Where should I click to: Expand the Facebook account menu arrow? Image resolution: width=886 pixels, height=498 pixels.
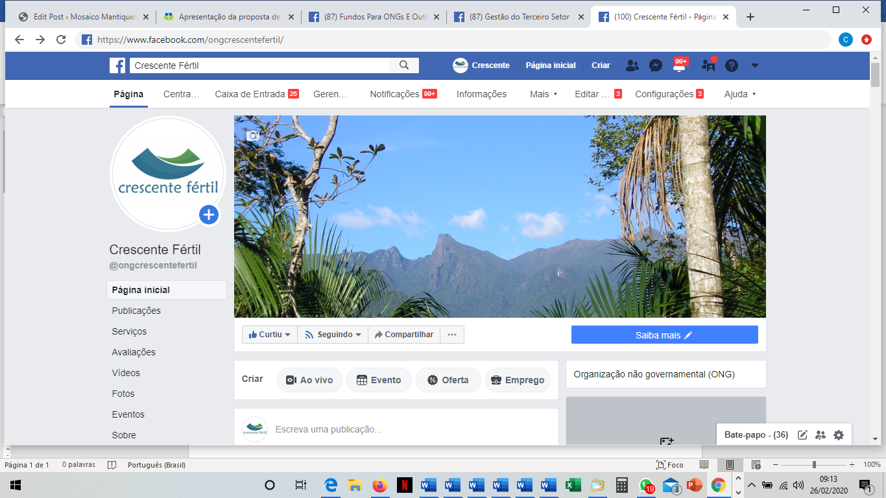[x=755, y=66]
